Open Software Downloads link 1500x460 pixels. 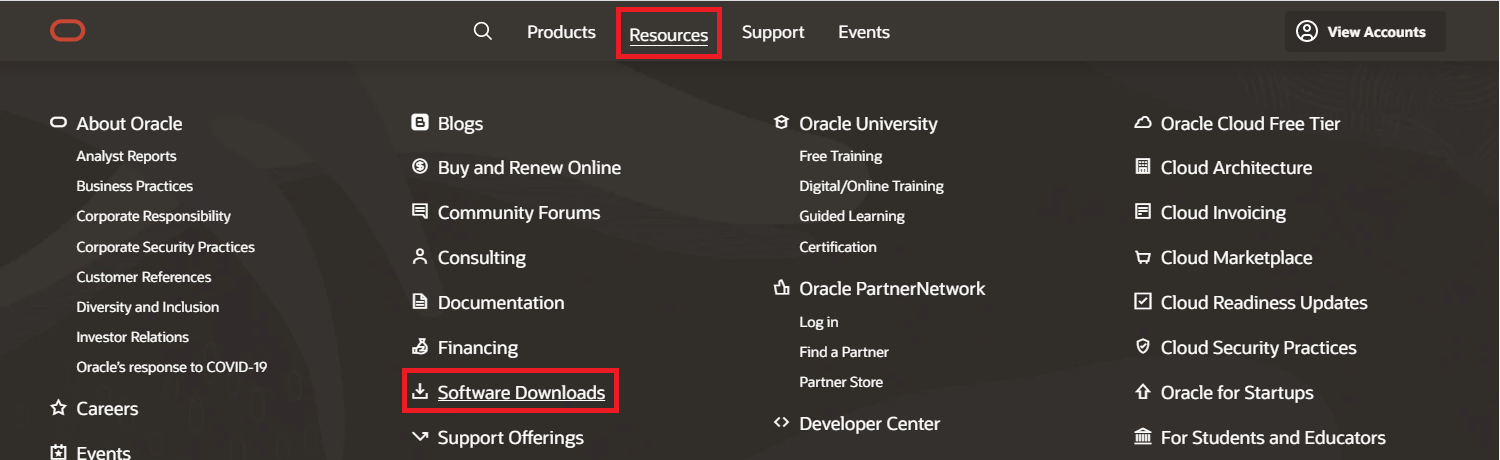tap(521, 393)
